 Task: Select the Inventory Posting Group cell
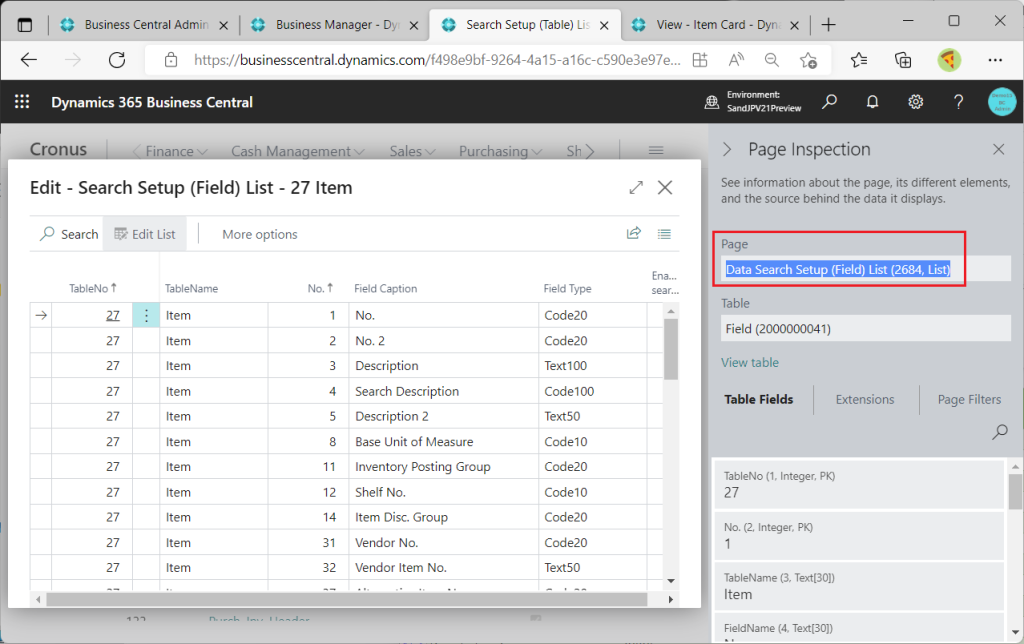[x=444, y=467]
